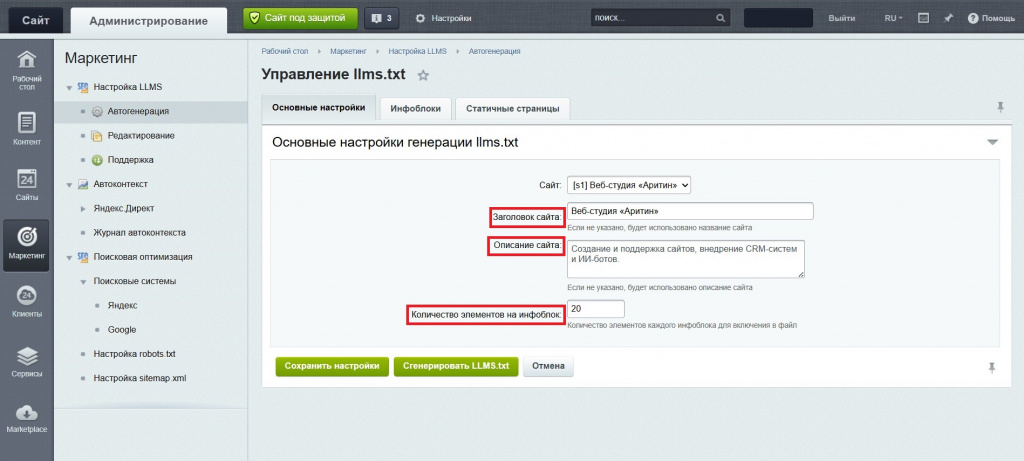The width and height of the screenshot is (1024, 461).
Task: Collapse the Автоконтекст tree node
Action: (69, 185)
